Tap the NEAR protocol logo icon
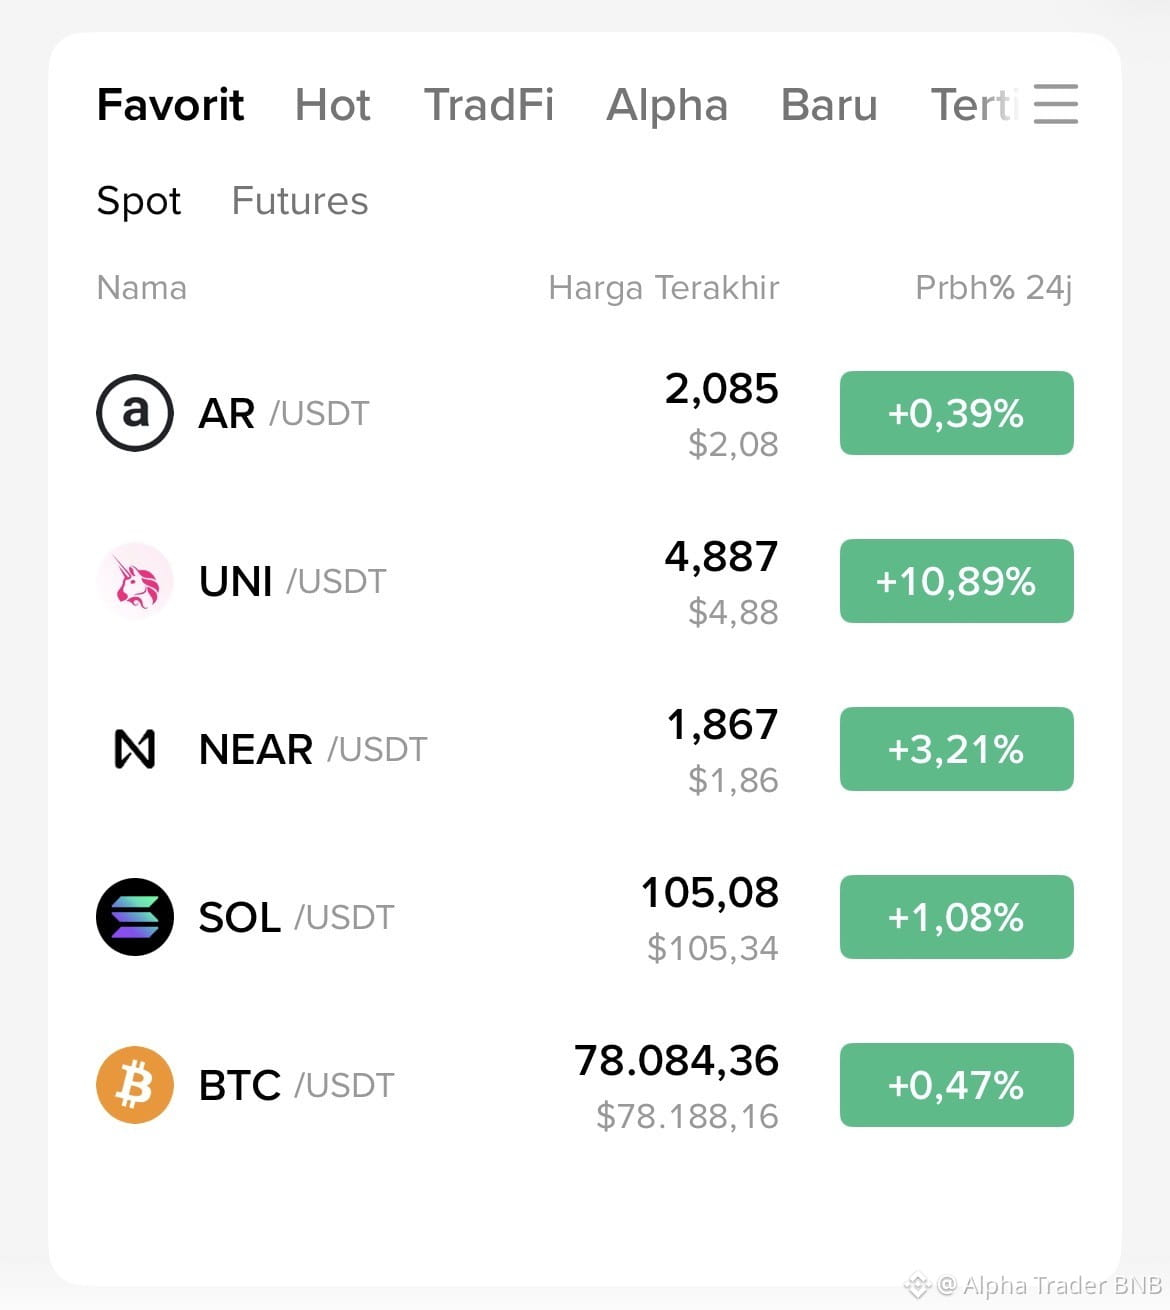This screenshot has height=1310, width=1170. [135, 749]
